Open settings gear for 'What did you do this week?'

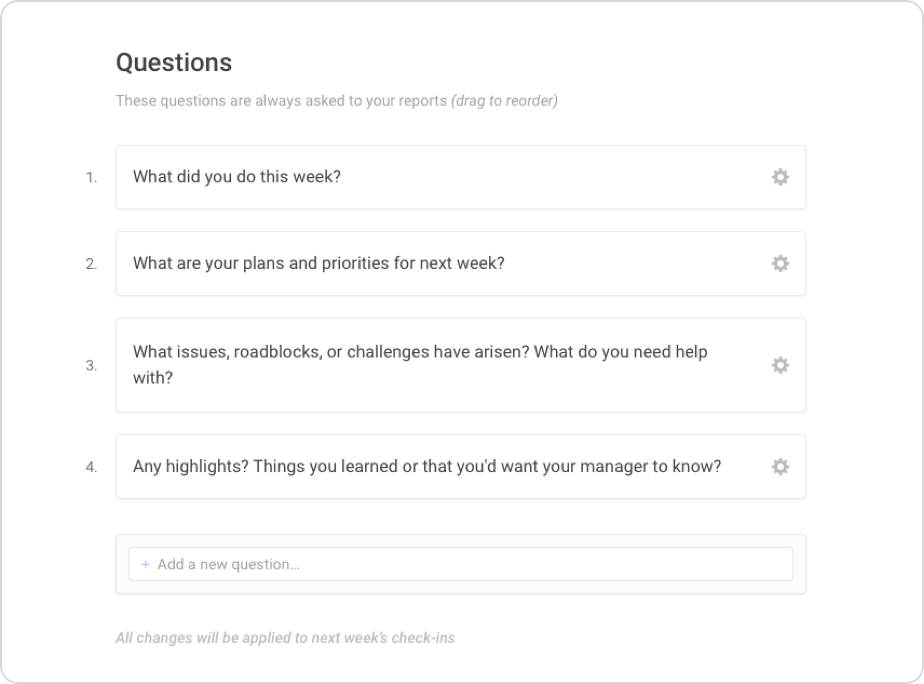tap(780, 177)
